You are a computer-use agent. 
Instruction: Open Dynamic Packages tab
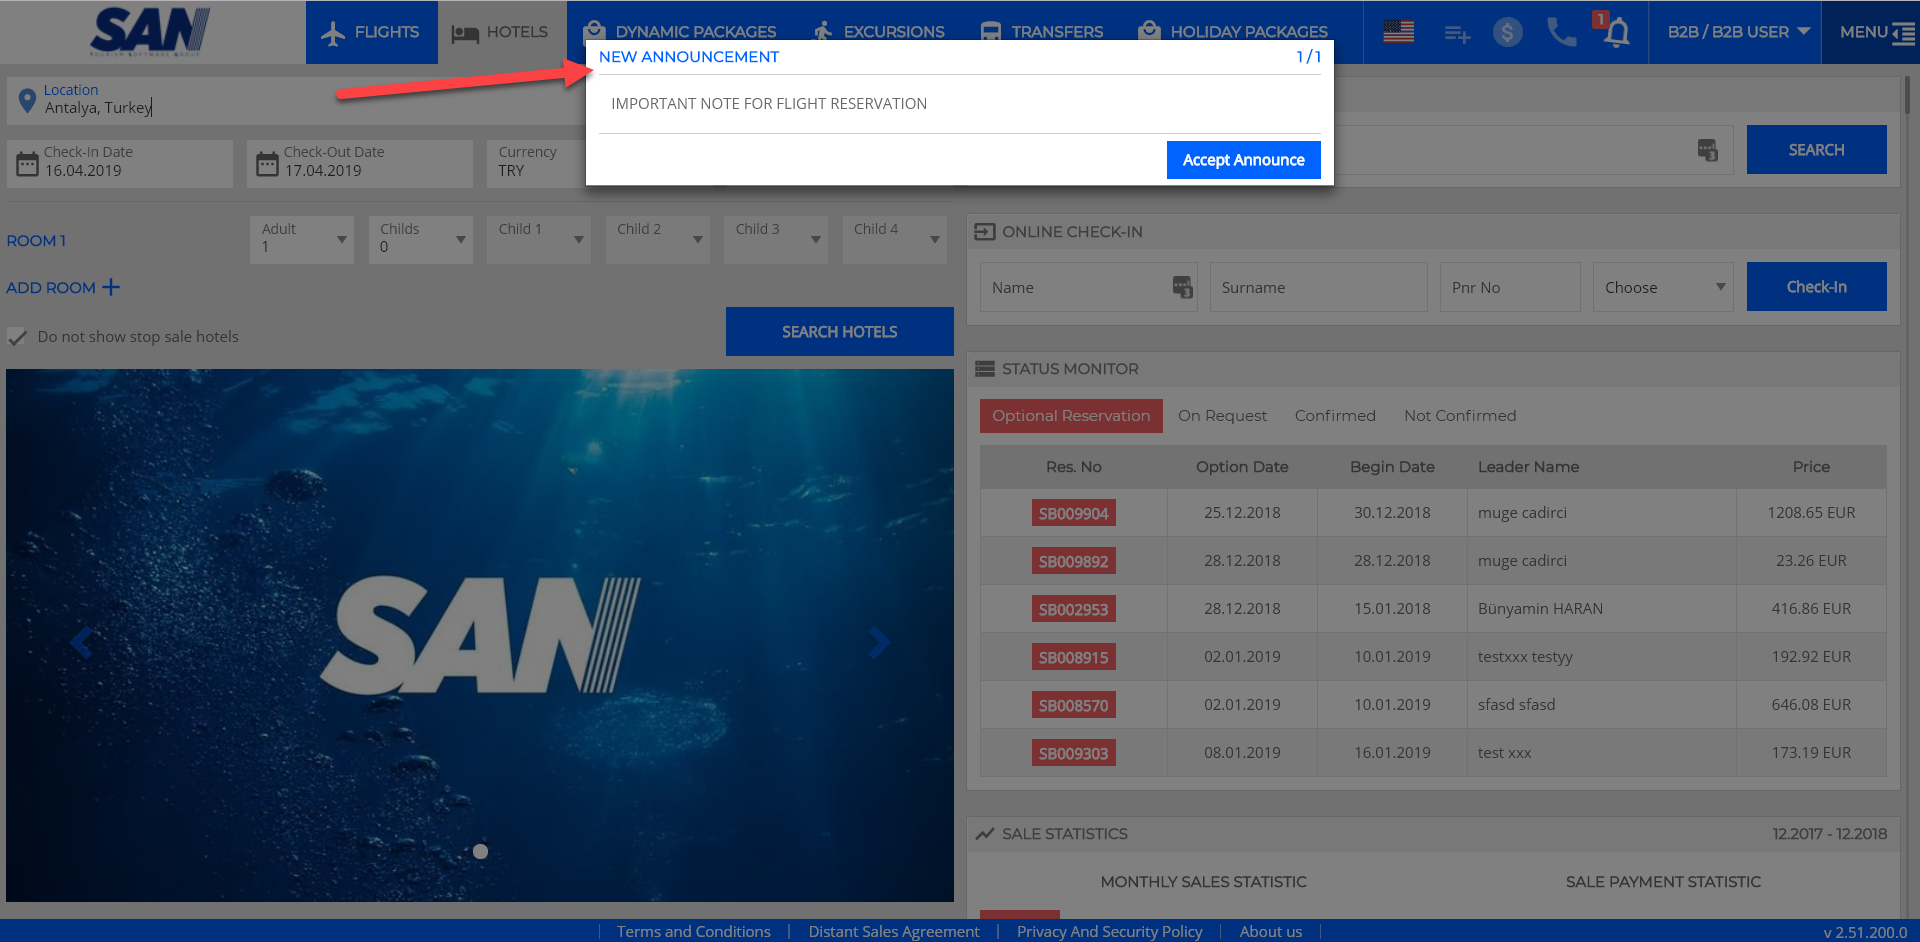click(680, 32)
